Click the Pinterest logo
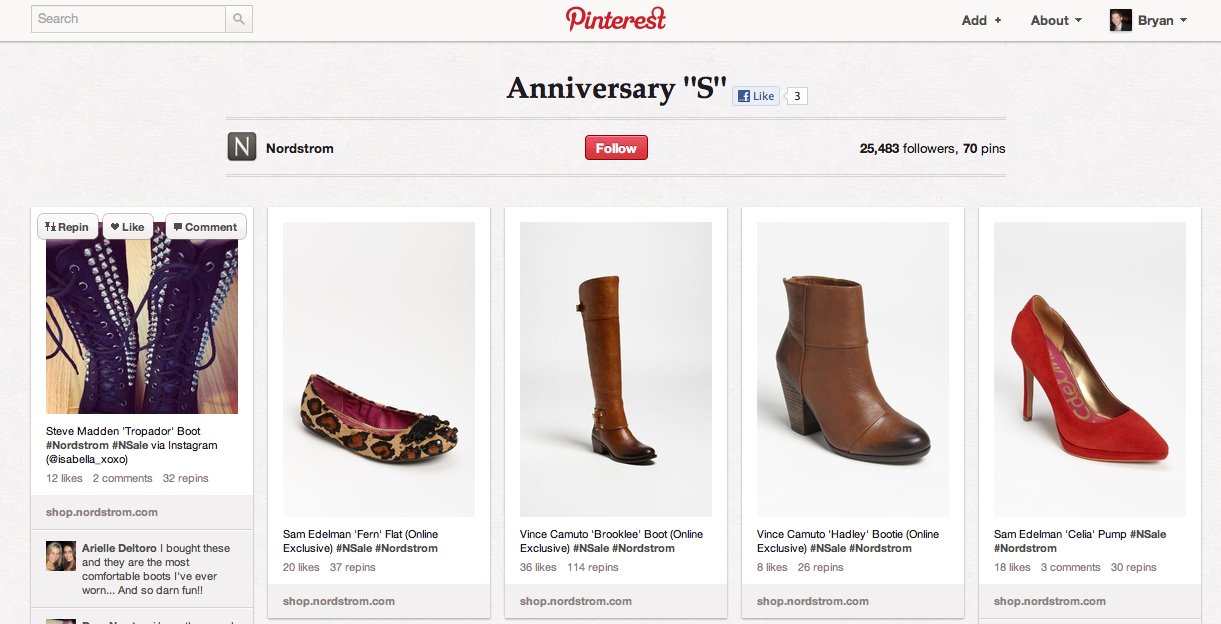 click(x=615, y=19)
